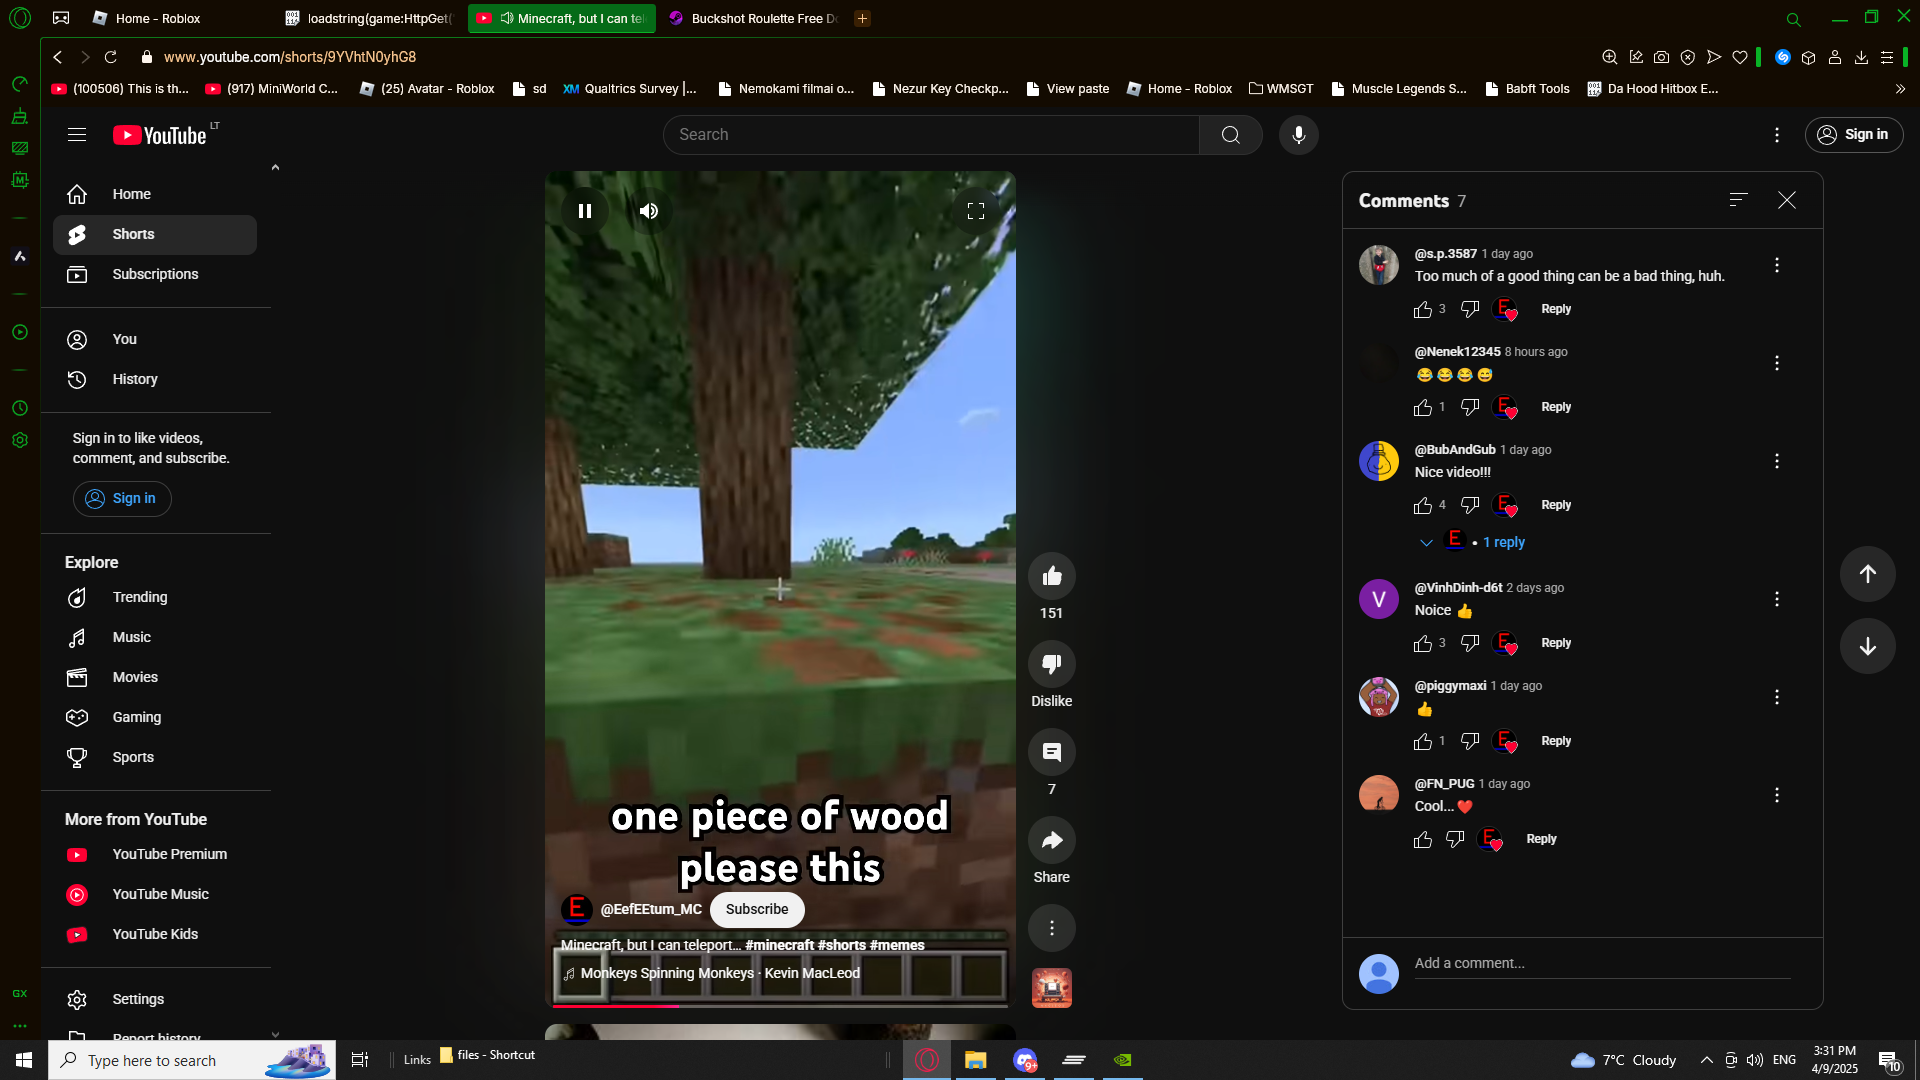
Task: Click the Add a comment field
Action: tap(1602, 963)
